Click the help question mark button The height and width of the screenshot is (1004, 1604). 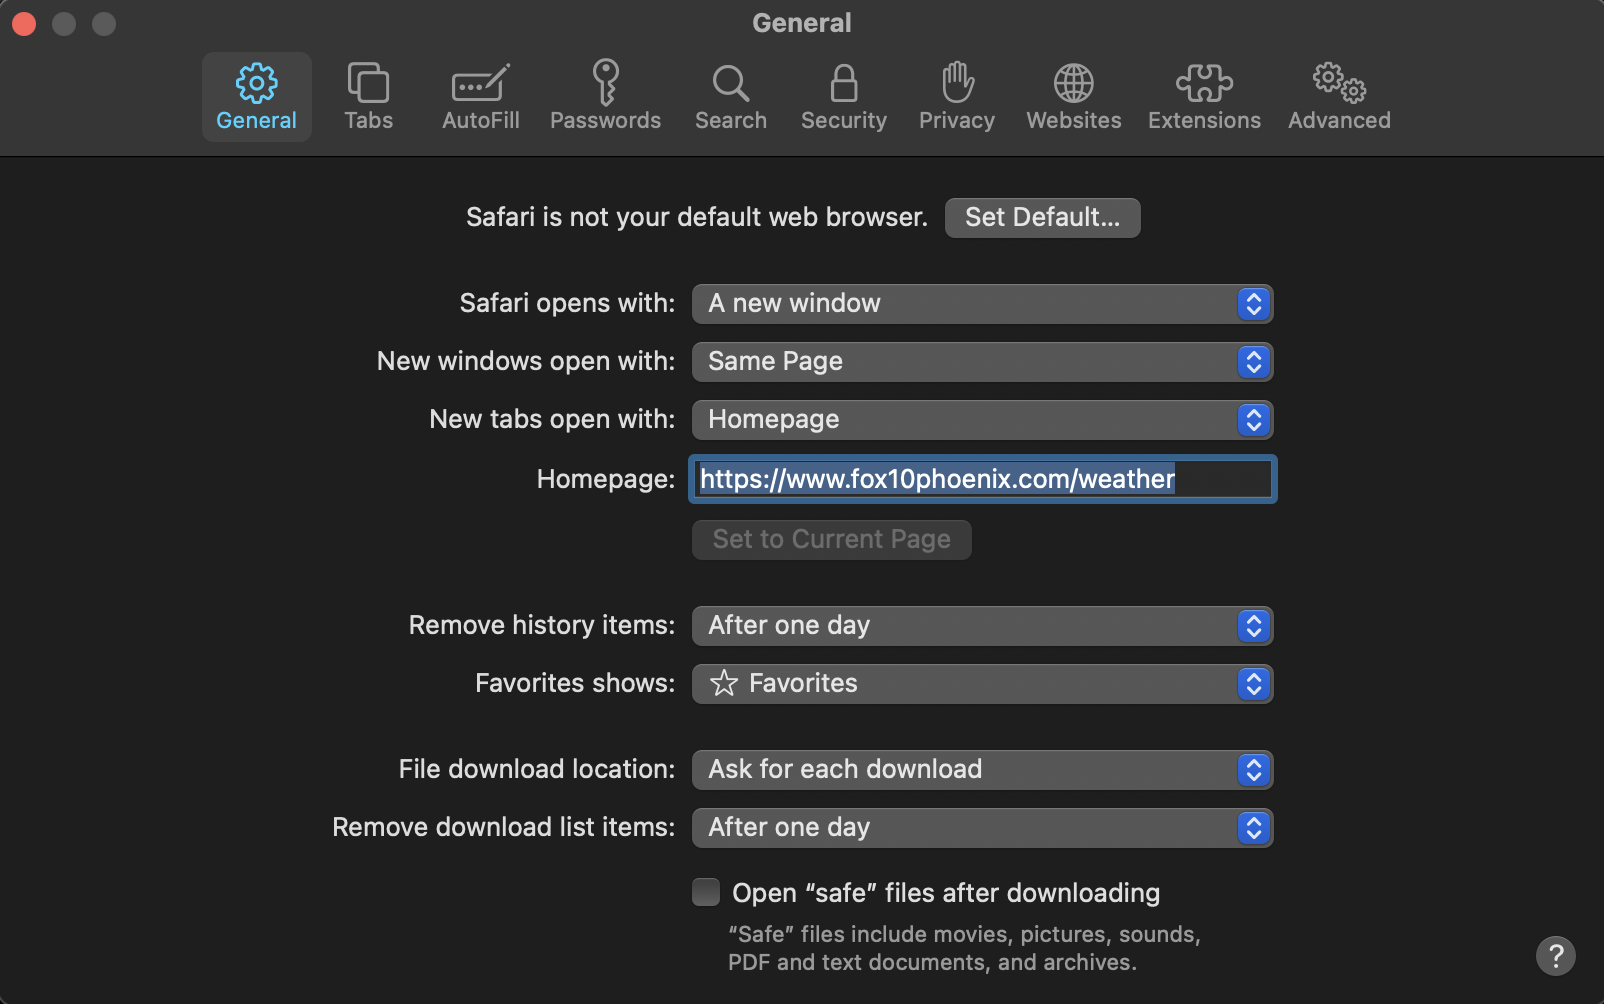(x=1556, y=955)
